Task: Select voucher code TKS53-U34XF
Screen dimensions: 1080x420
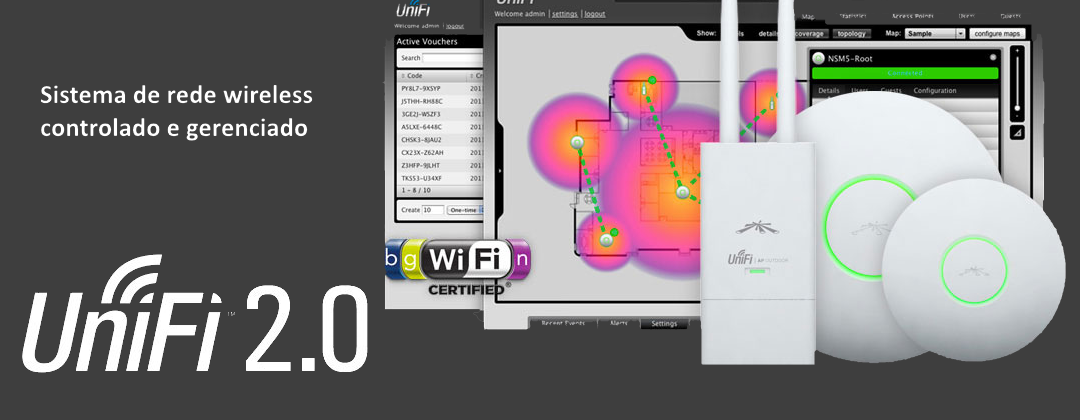Action: point(421,178)
